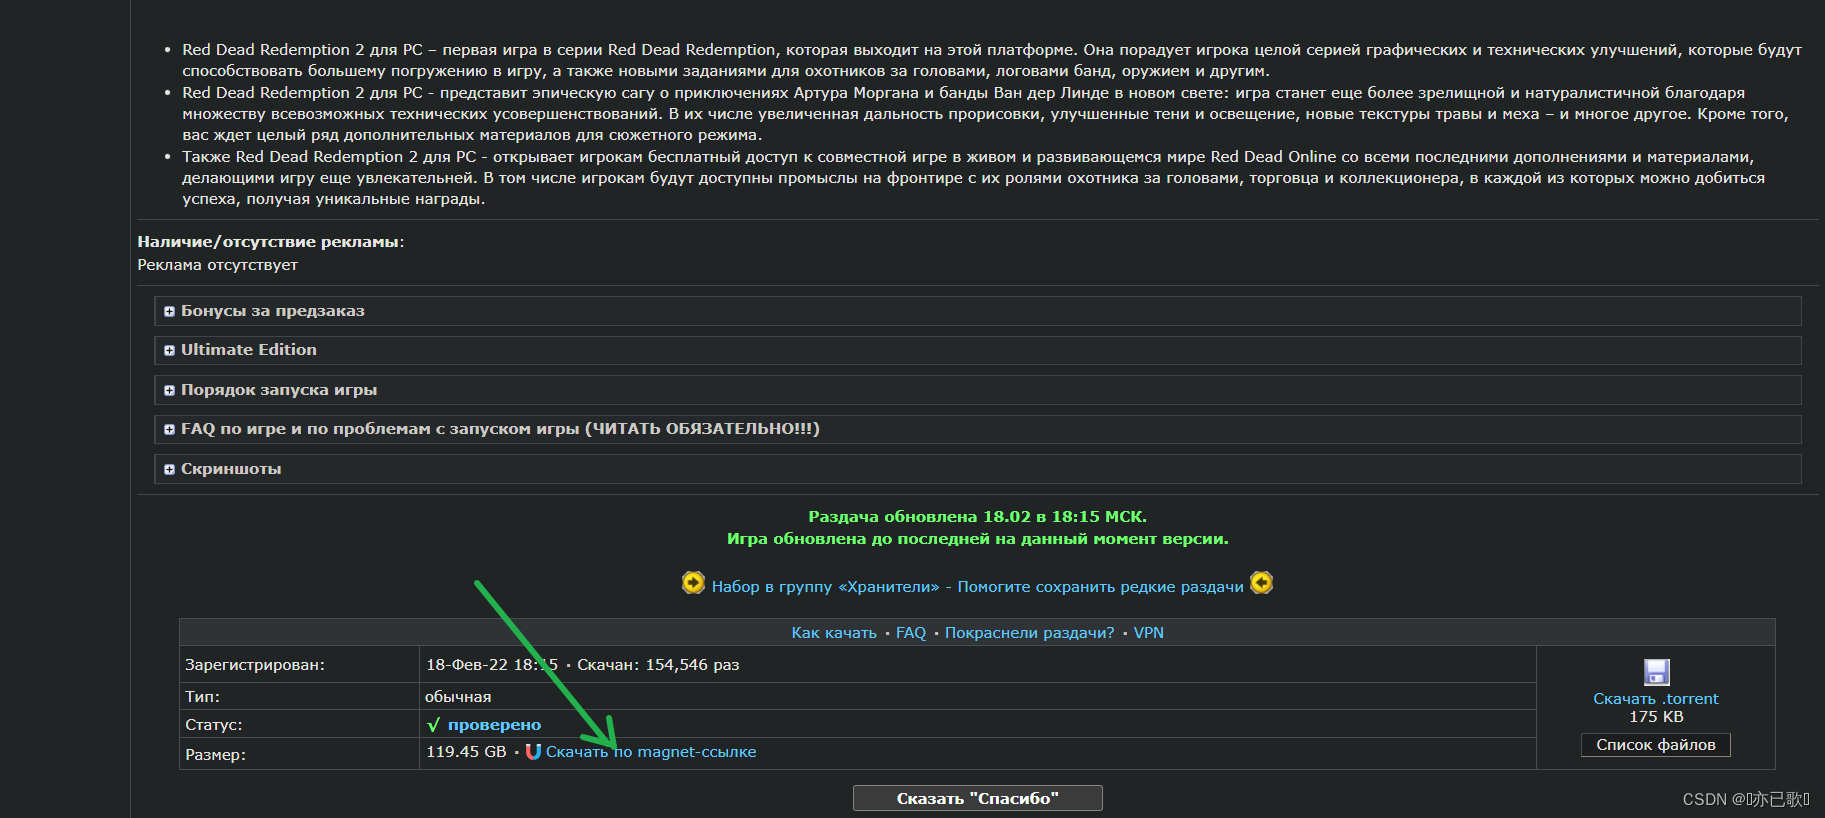The width and height of the screenshot is (1825, 818).
Task: Click the text 119.45 GB
Action: [x=466, y=752]
